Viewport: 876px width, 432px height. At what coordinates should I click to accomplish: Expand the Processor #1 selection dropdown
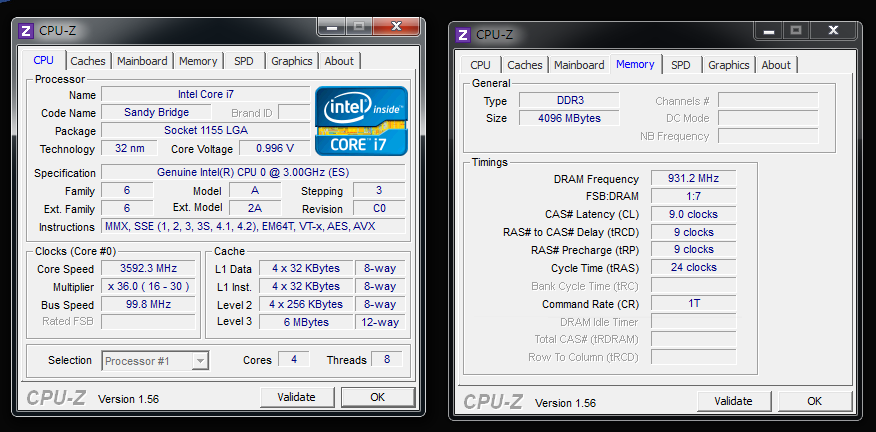pos(199,361)
